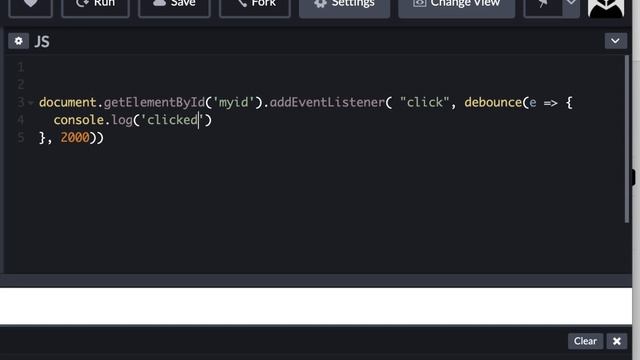The height and width of the screenshot is (360, 640).
Task: Click line number 1 in gutter
Action: 21,67
